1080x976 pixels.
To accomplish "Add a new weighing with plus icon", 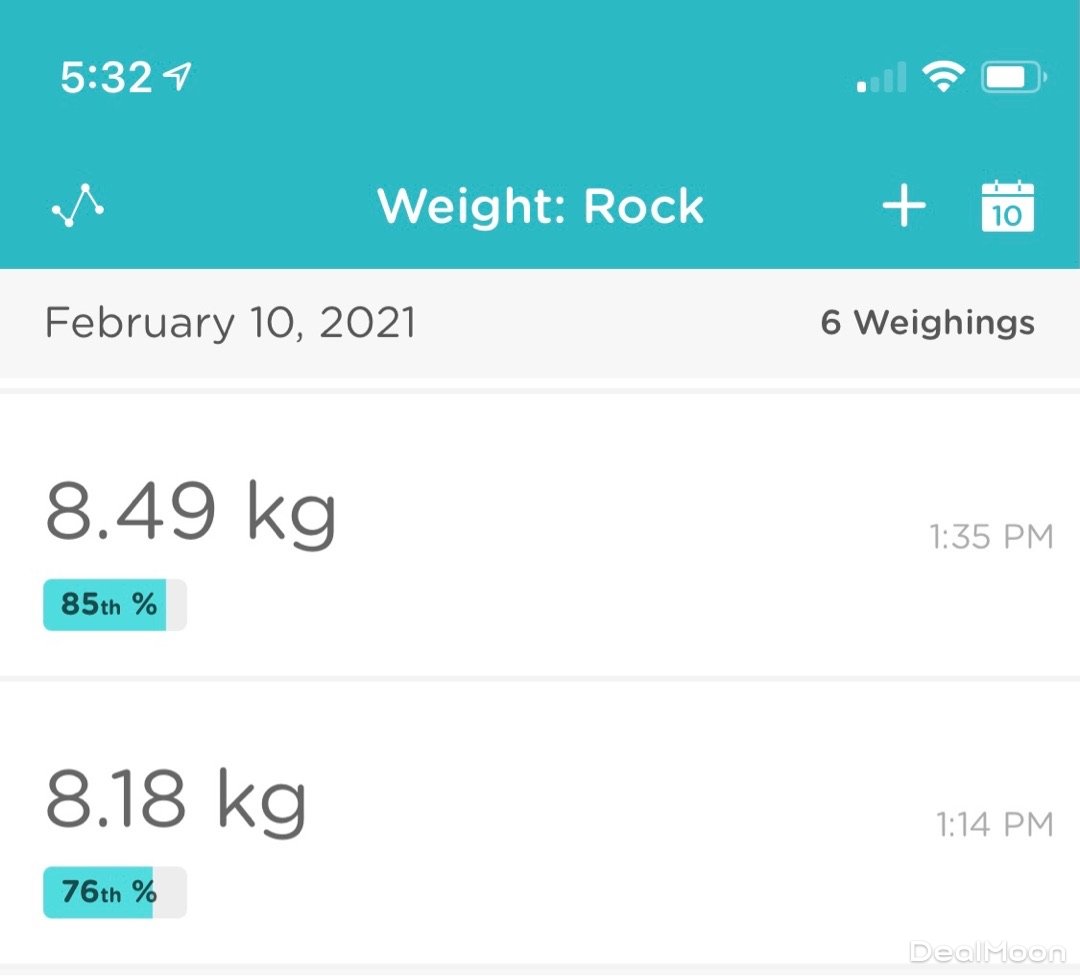I will coord(903,206).
